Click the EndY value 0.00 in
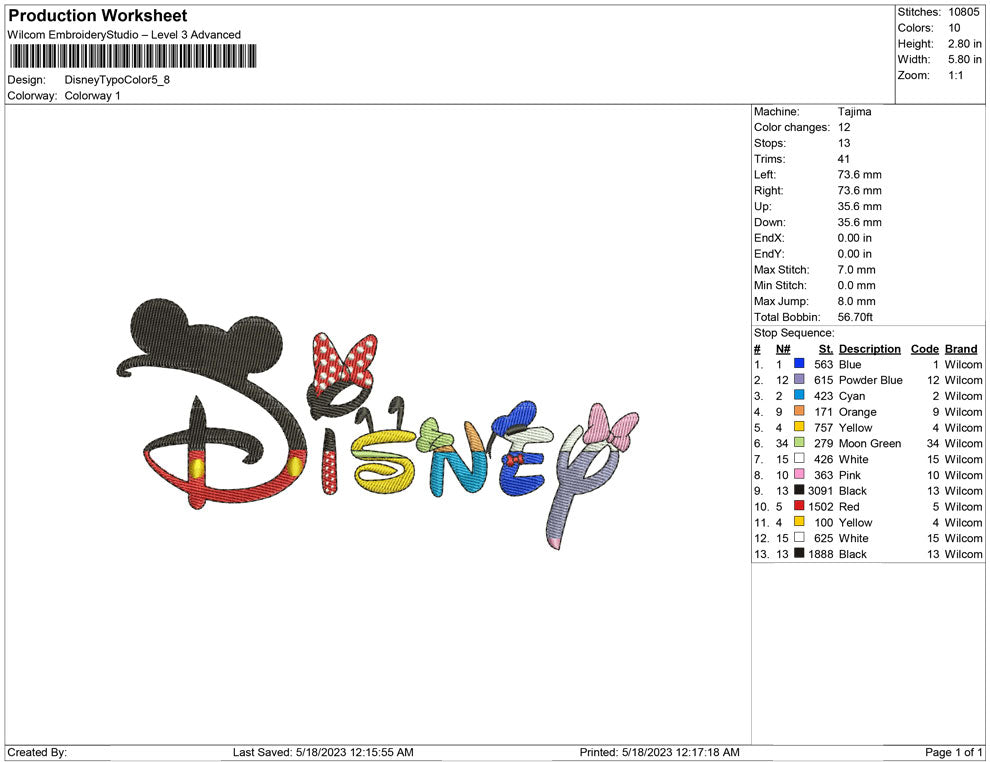Viewport: 990px width, 762px height. click(854, 254)
